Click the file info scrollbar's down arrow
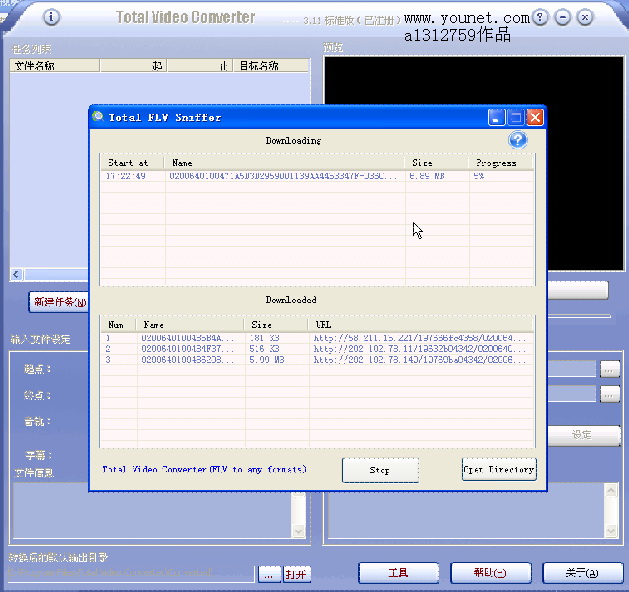Viewport: 629px width, 592px height. (298, 531)
